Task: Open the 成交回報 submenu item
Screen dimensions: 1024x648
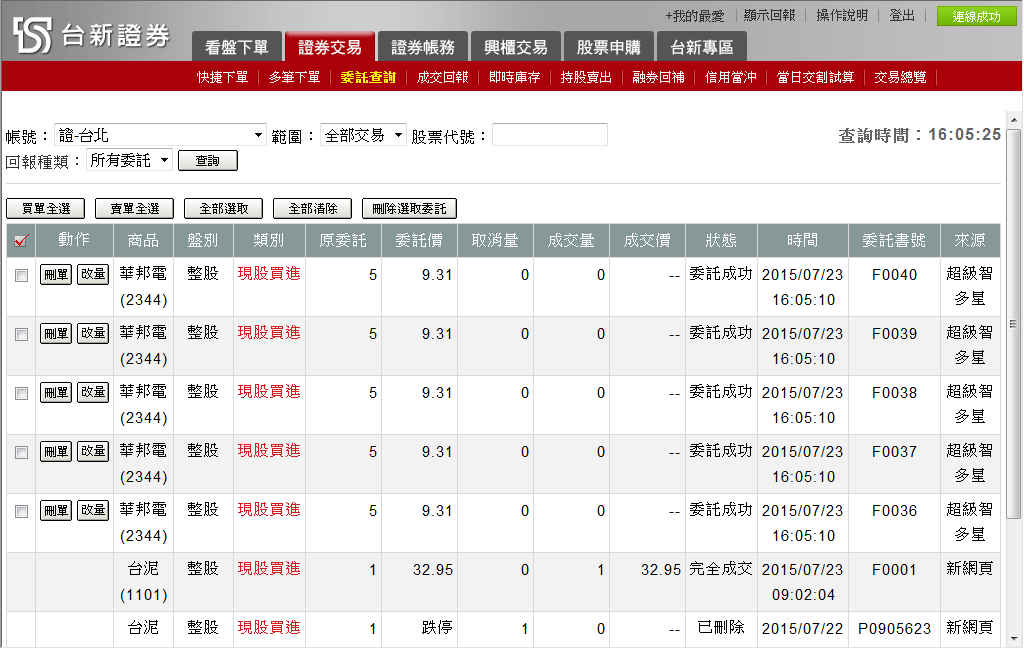Action: click(x=442, y=77)
